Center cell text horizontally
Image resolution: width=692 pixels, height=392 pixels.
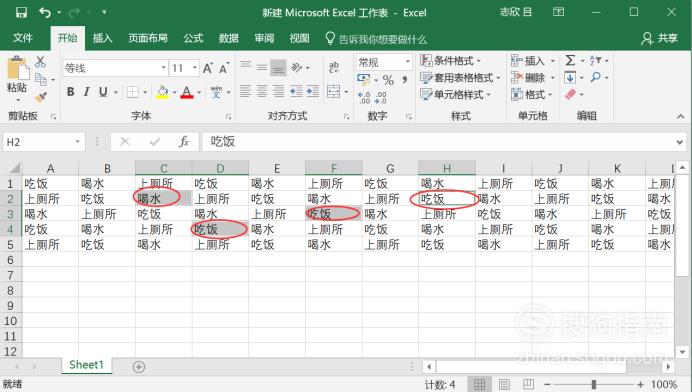(262, 91)
